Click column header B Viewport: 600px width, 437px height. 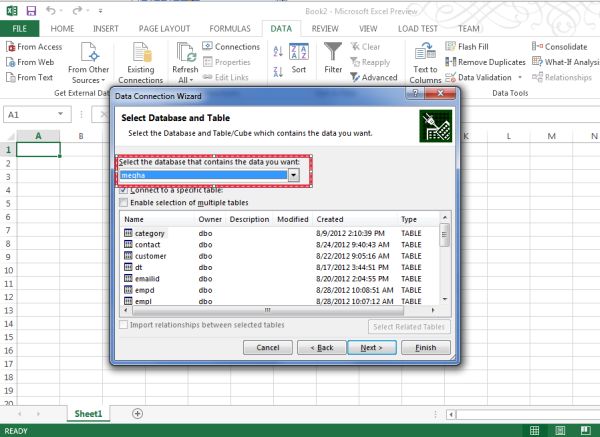click(81, 136)
